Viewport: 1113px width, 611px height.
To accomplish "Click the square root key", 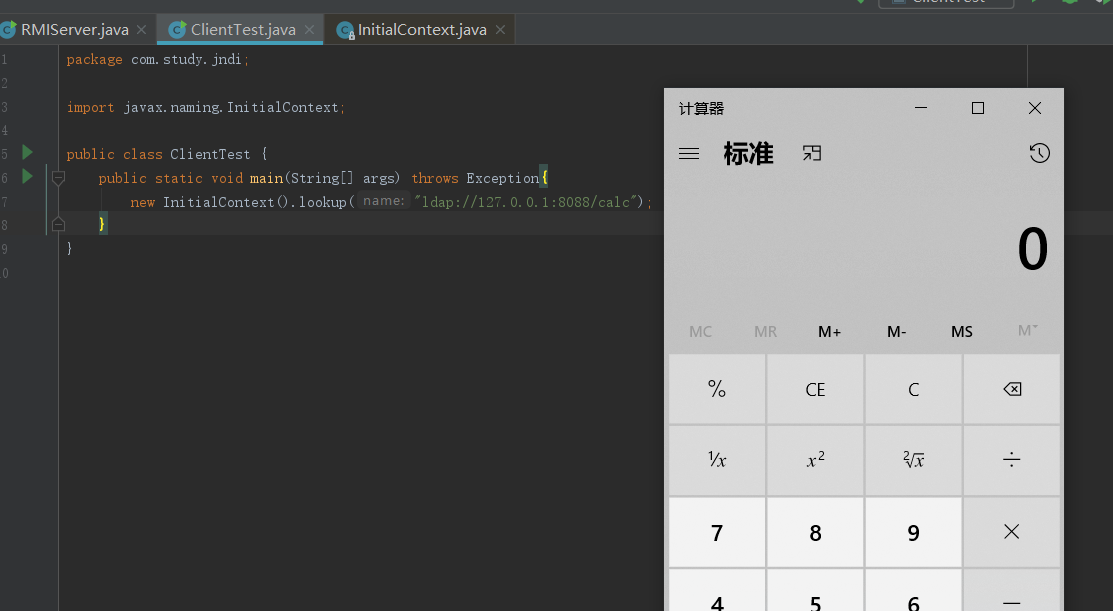I will coord(912,459).
